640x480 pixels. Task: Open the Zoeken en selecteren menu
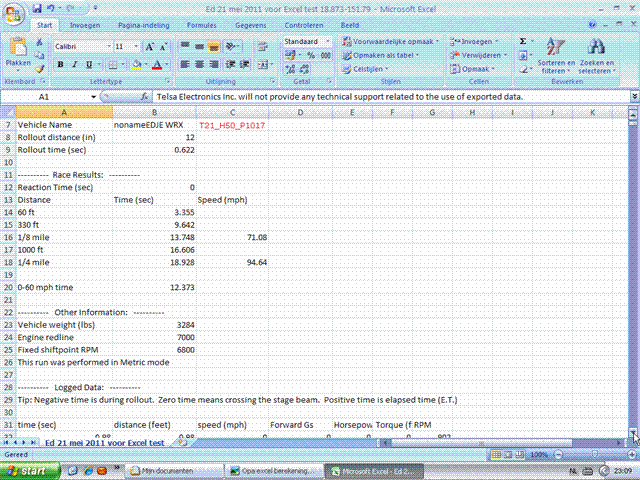(597, 55)
